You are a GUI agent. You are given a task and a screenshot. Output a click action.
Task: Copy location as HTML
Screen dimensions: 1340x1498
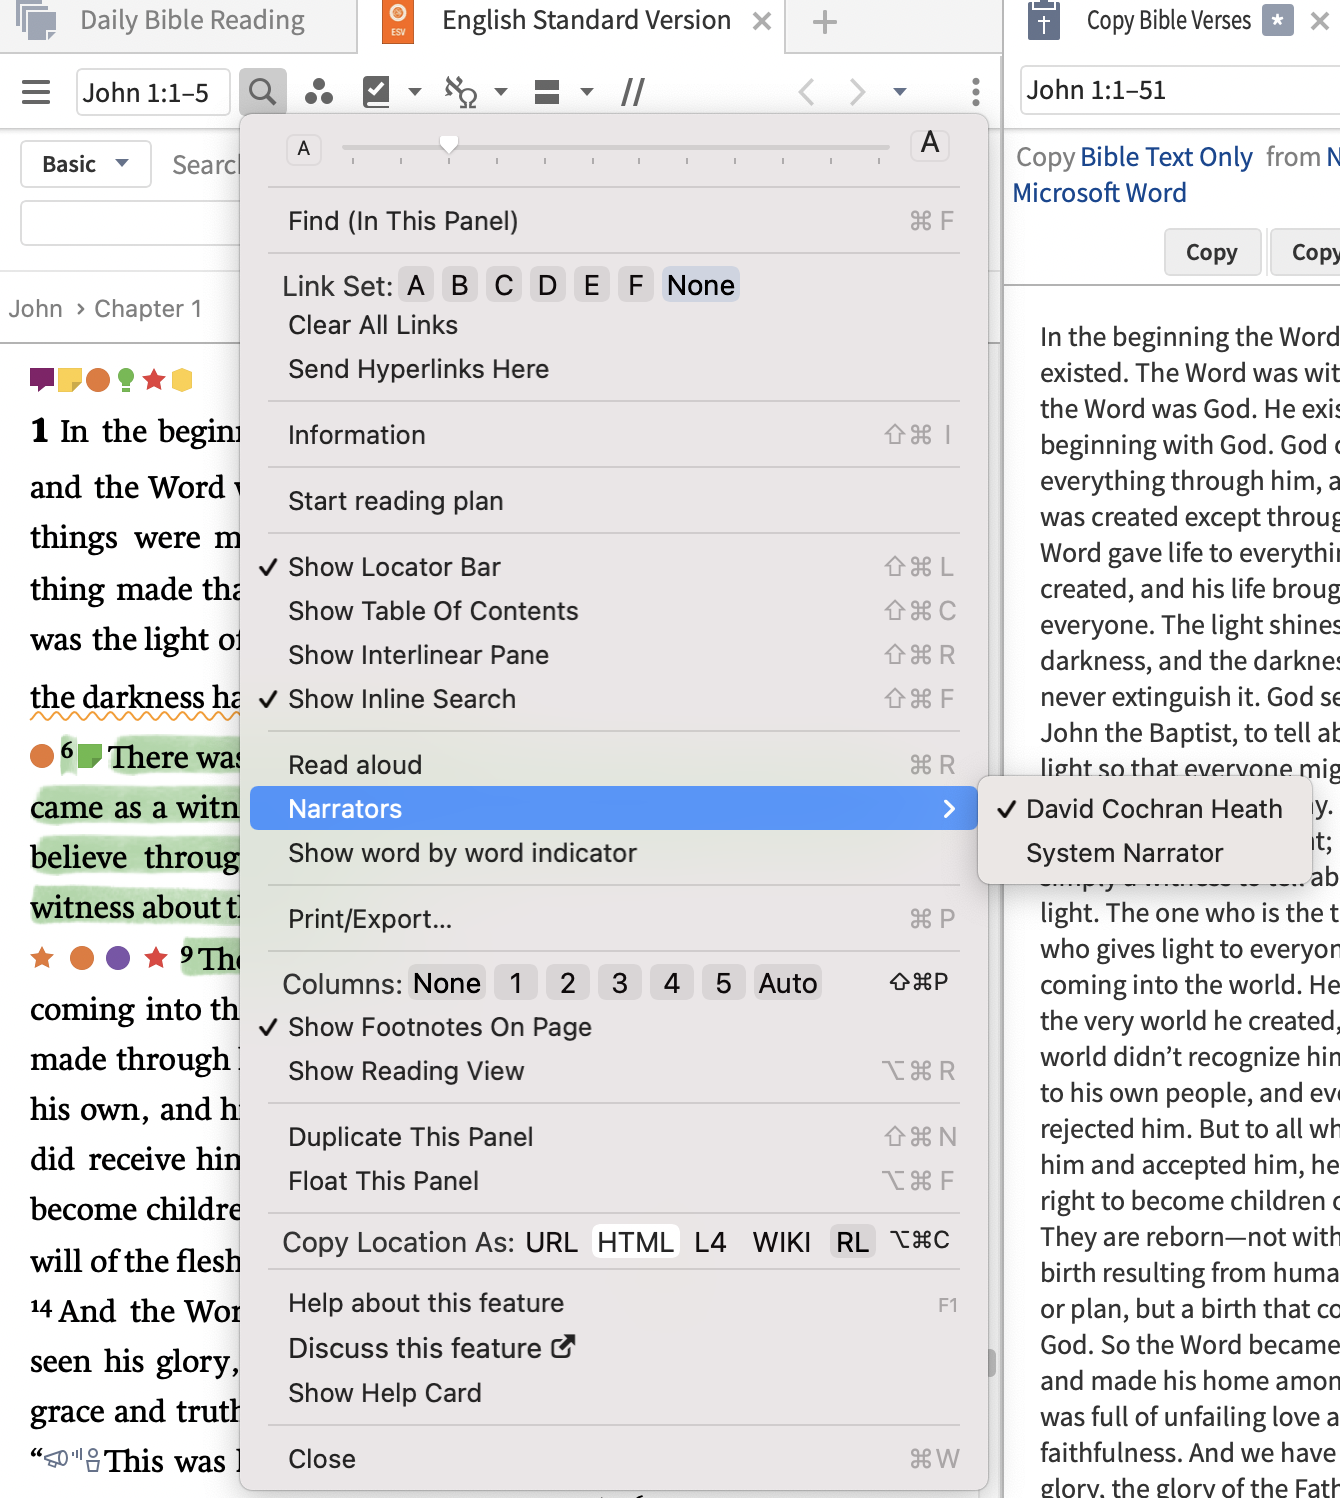coord(635,1242)
